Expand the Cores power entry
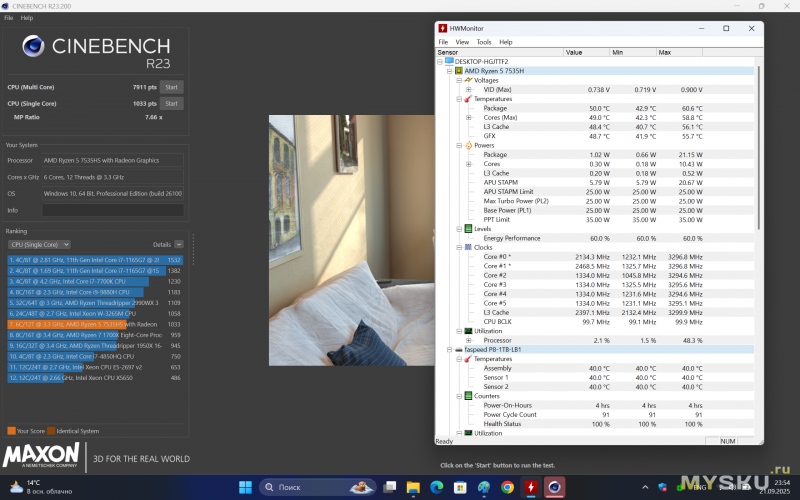Viewport: 800px width, 500px height. tap(468, 164)
